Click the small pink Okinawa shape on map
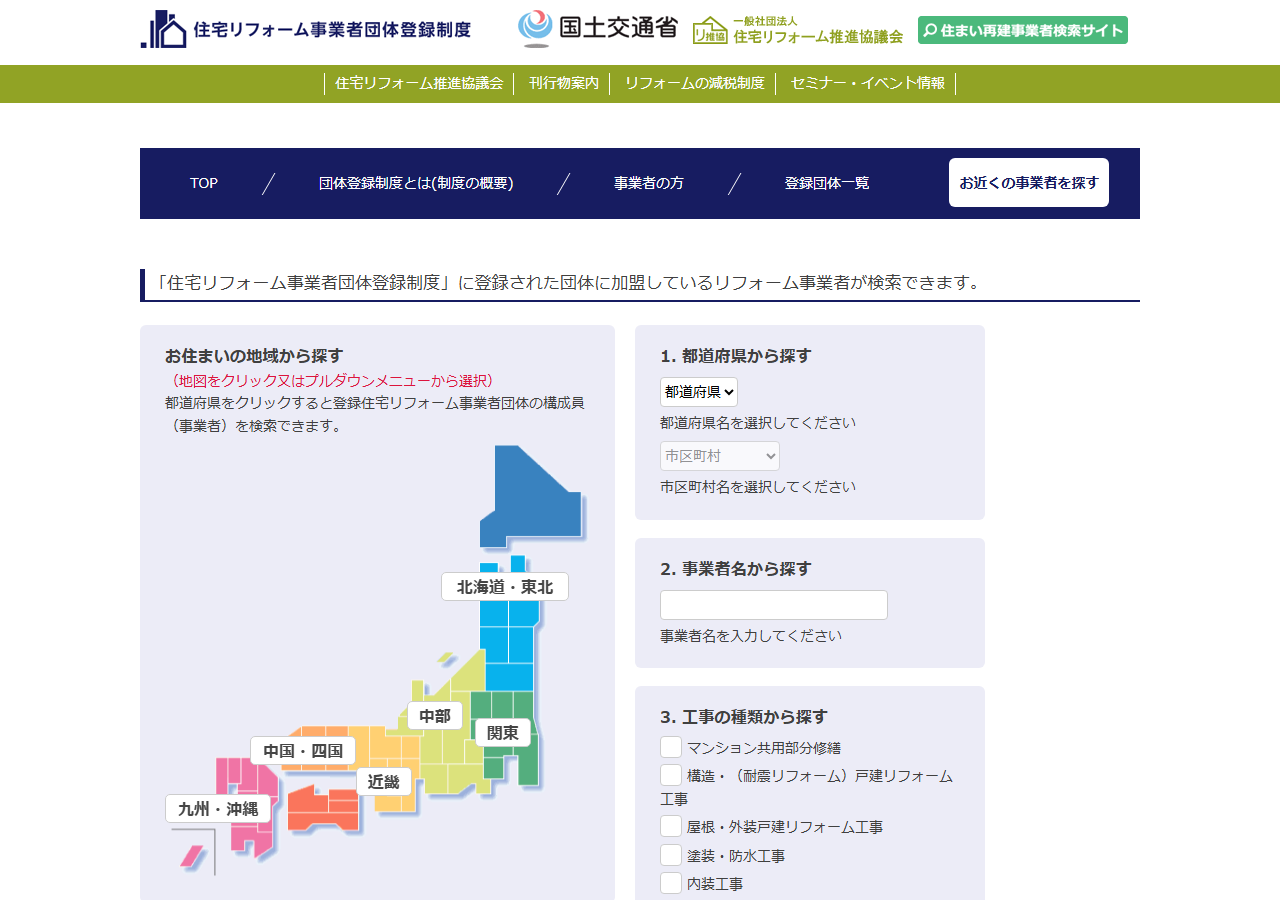1280x900 pixels. coord(191,856)
